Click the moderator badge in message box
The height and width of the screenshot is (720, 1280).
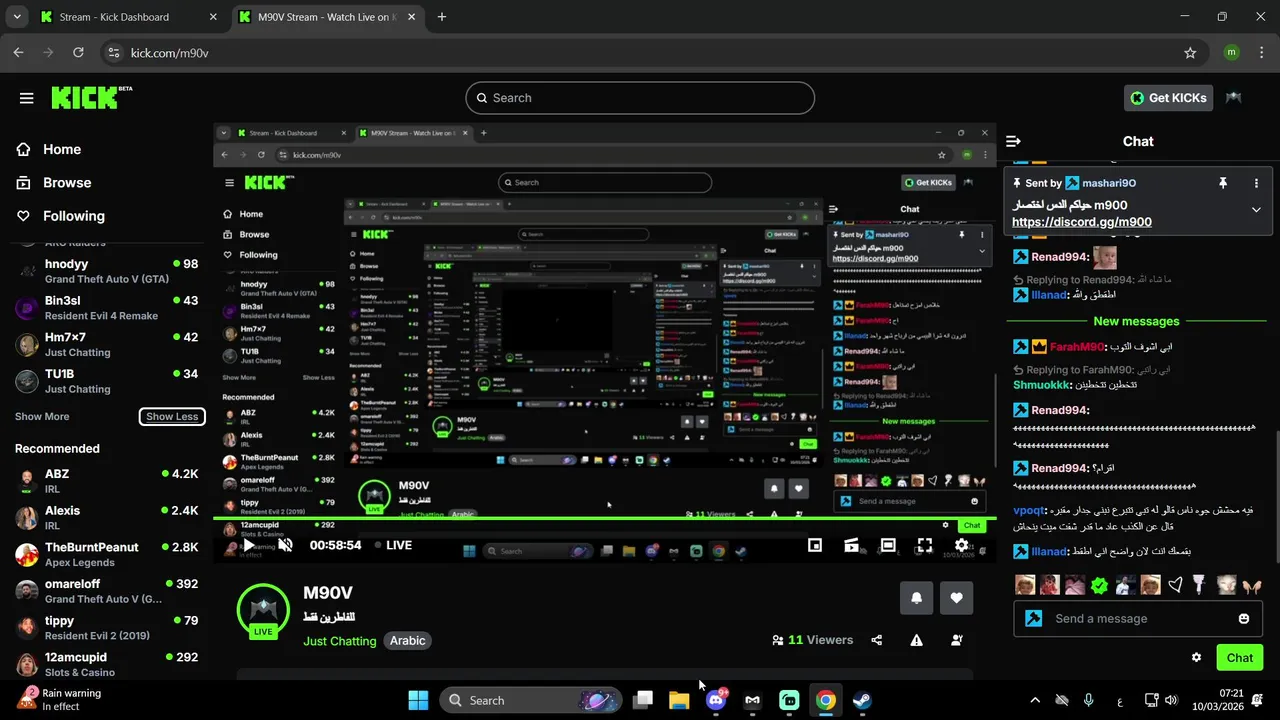pos(1034,619)
